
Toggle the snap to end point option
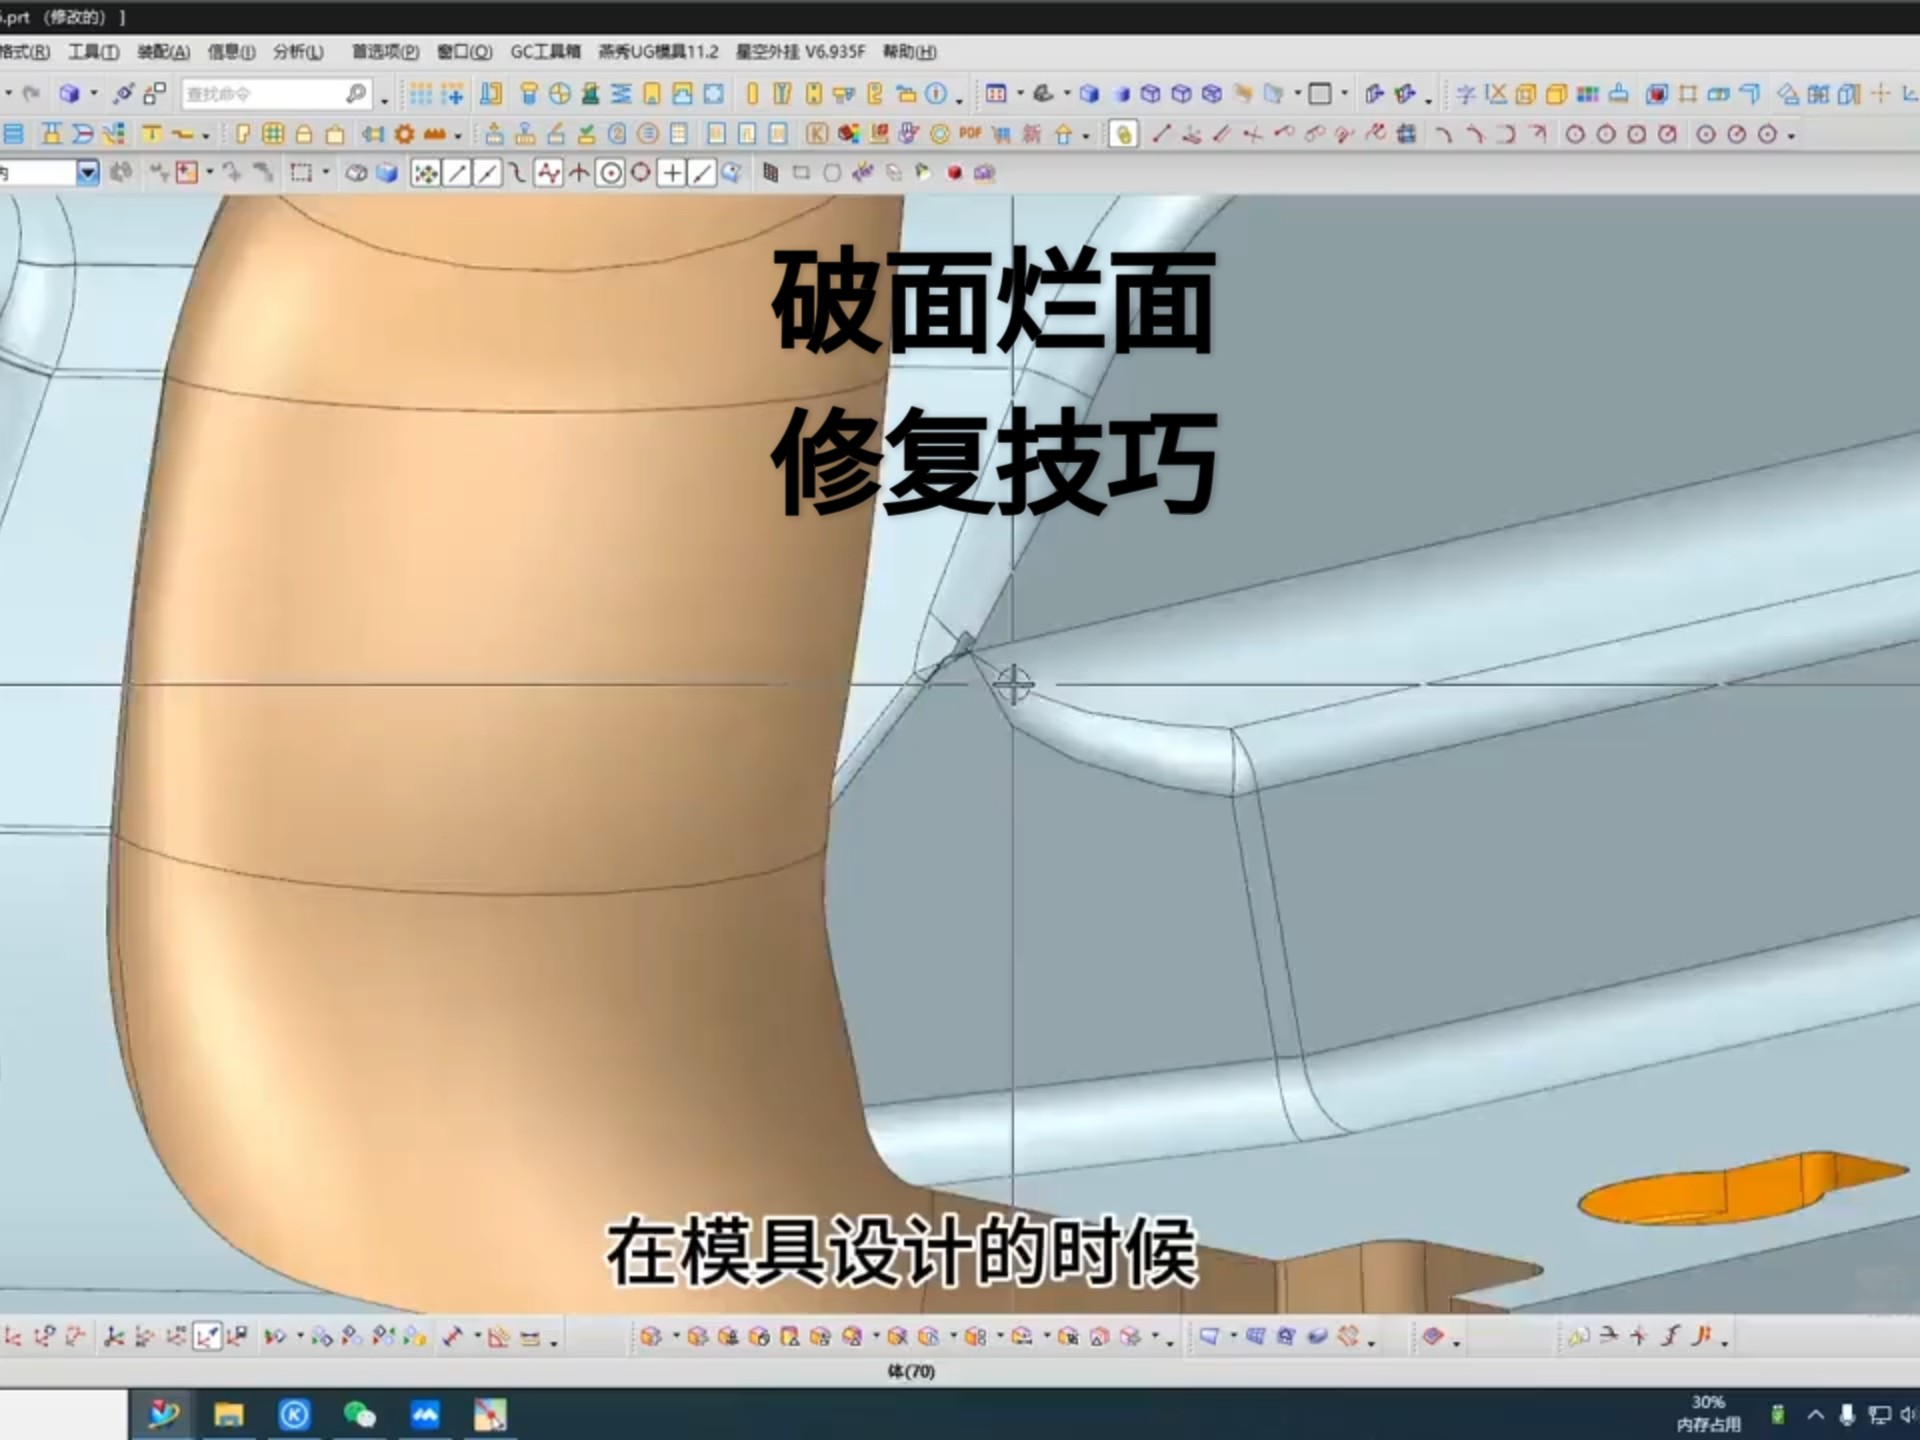[457, 173]
